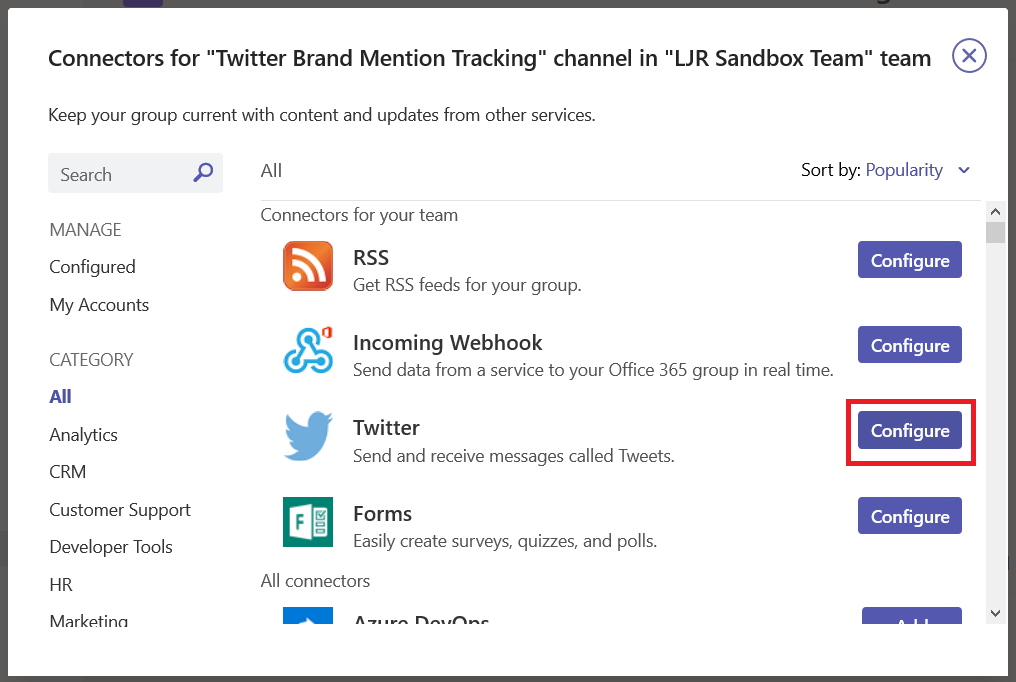Configure the RSS connector
Viewport: 1016px width, 682px height.
[x=910, y=260]
